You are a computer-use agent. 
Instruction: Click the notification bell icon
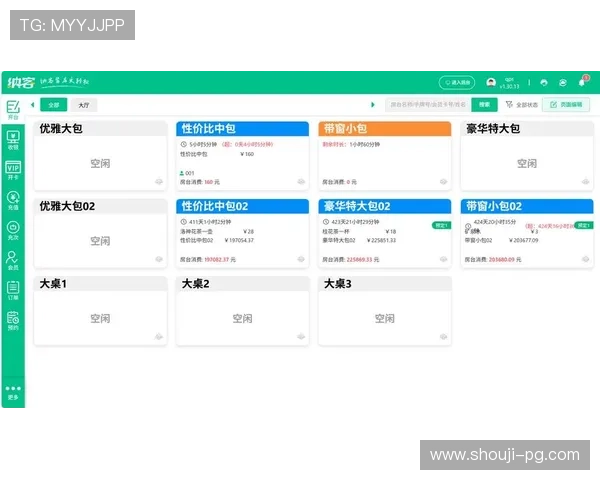[x=582, y=82]
